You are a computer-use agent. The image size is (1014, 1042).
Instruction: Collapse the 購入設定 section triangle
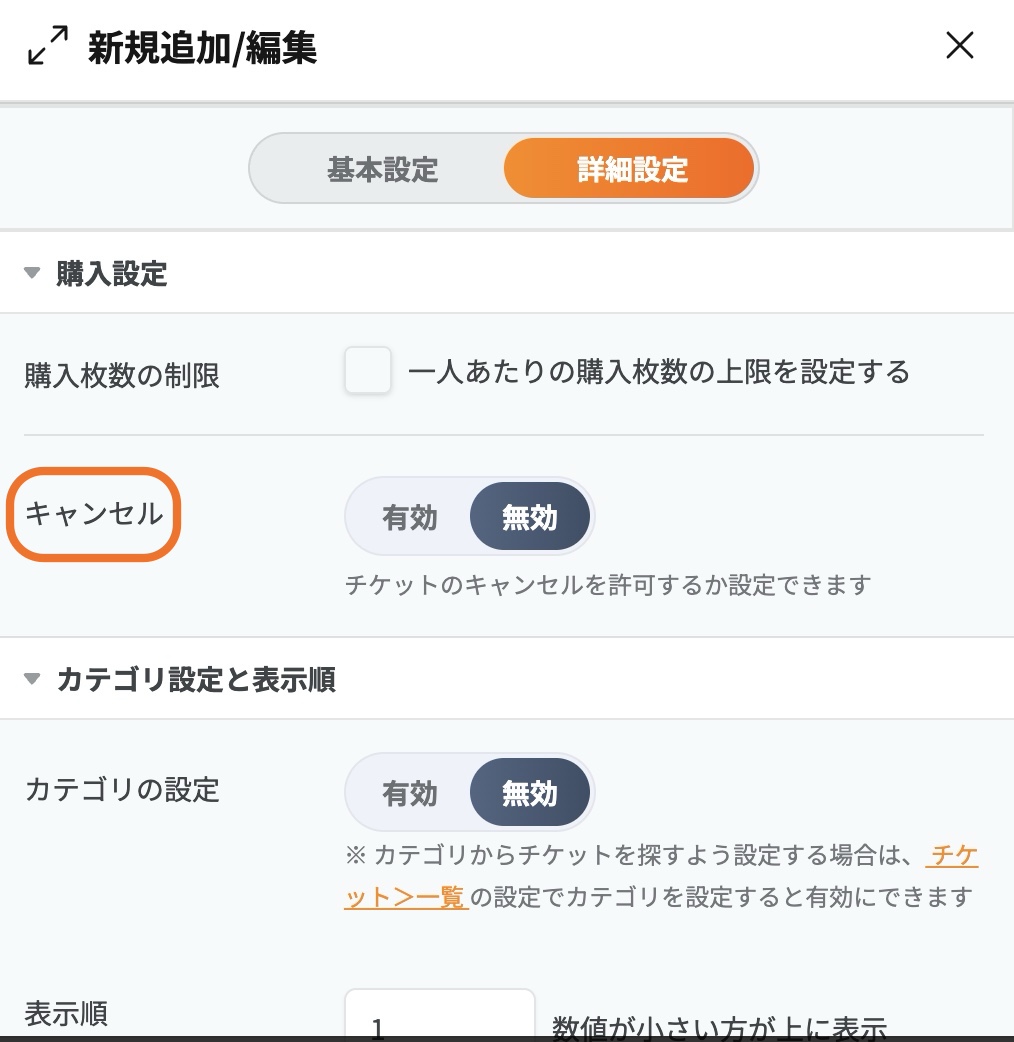click(x=32, y=273)
